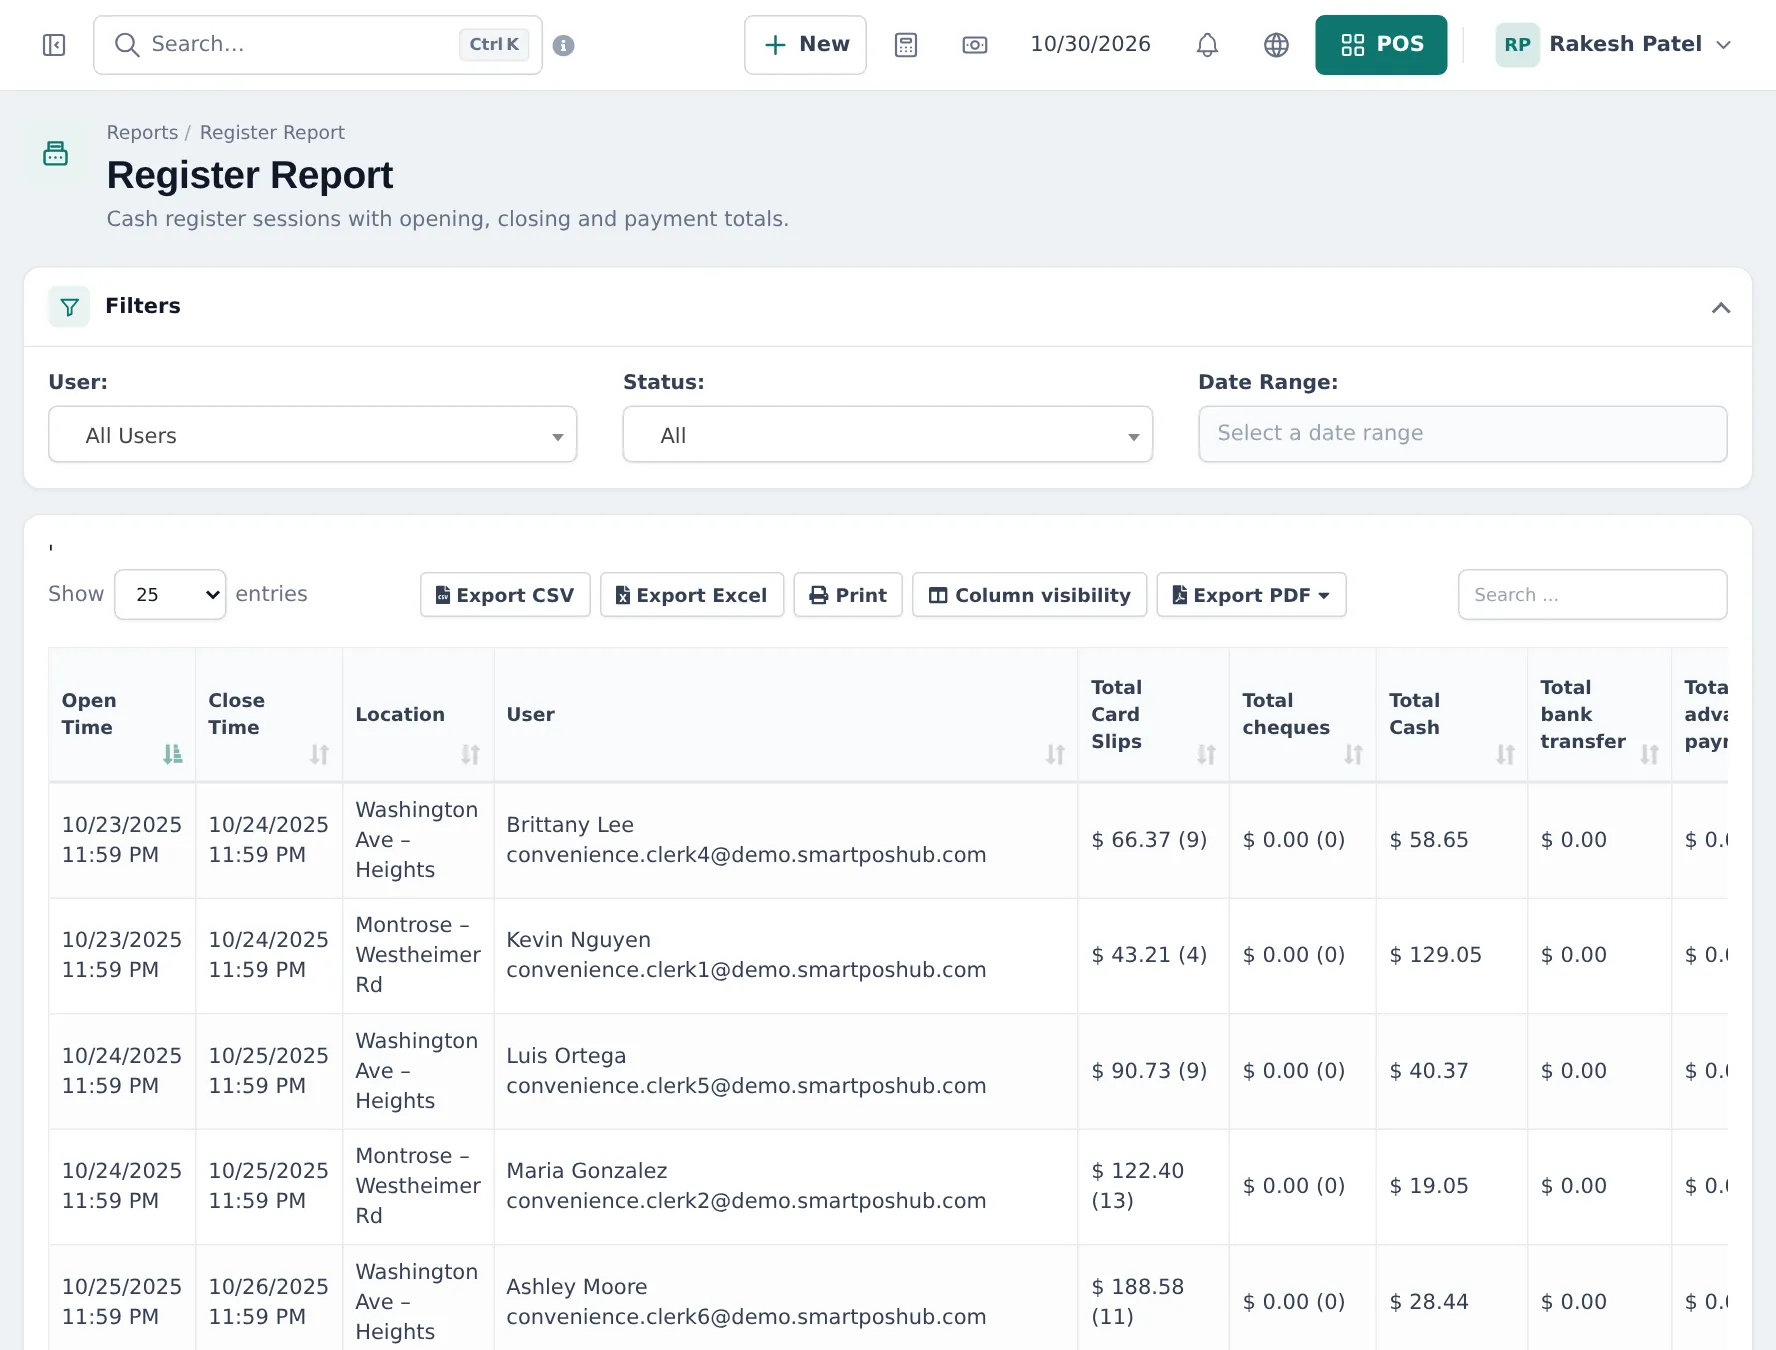Sort by Total Cash column

[x=1452, y=715]
